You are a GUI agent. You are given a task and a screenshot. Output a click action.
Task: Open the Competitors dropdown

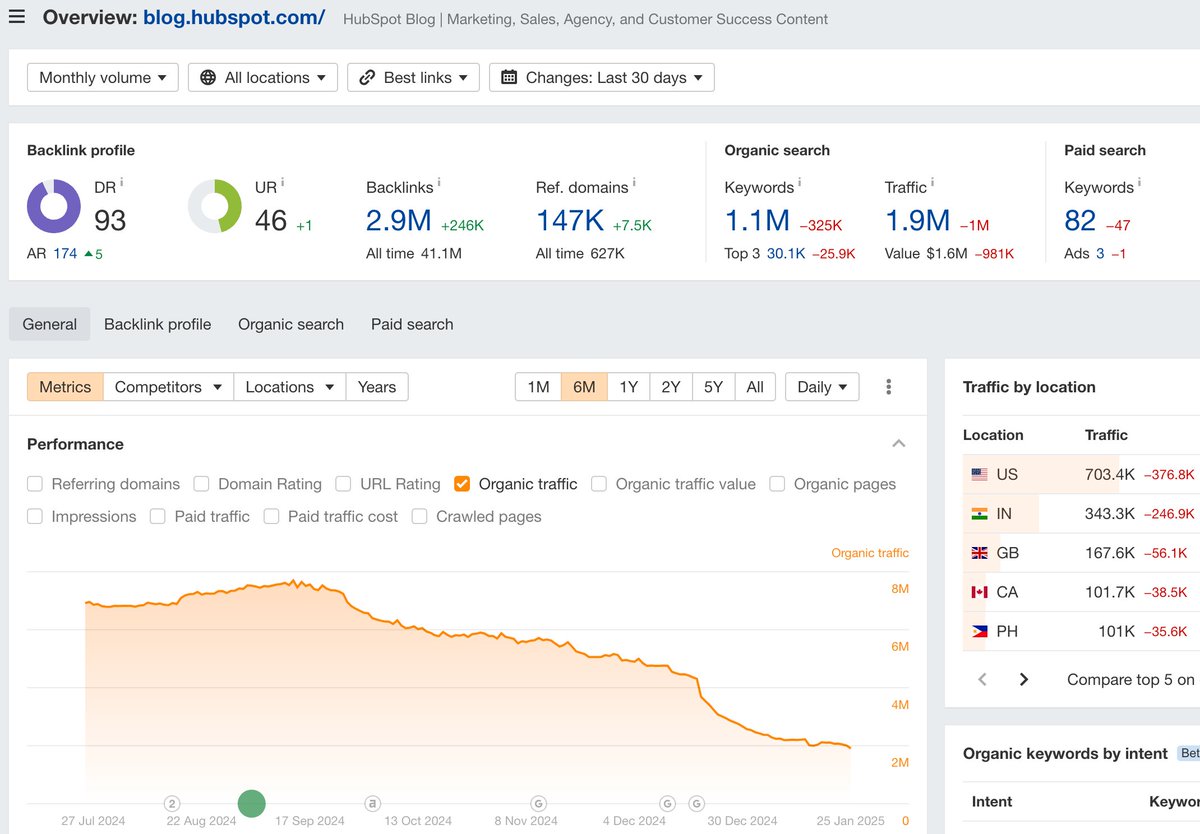pos(168,387)
